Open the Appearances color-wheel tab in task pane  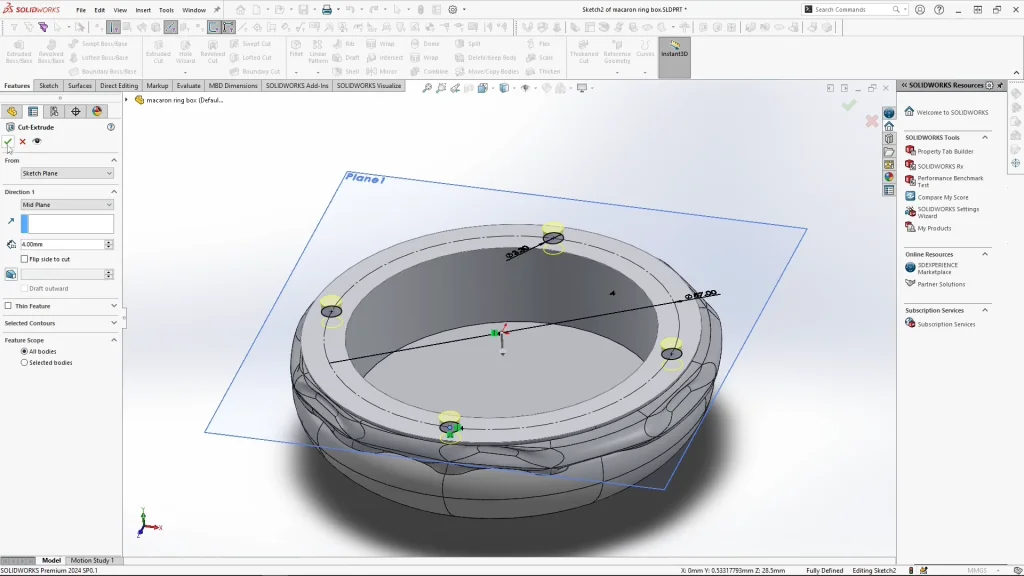[889, 177]
